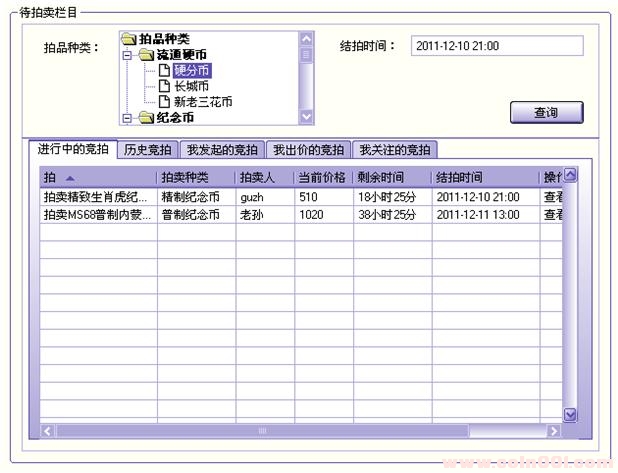Click the 纪念币 folder icon
618x473 pixels.
[x=146, y=118]
